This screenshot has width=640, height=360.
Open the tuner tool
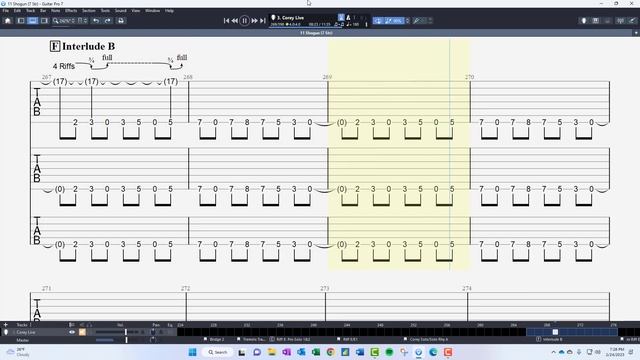click(x=416, y=20)
